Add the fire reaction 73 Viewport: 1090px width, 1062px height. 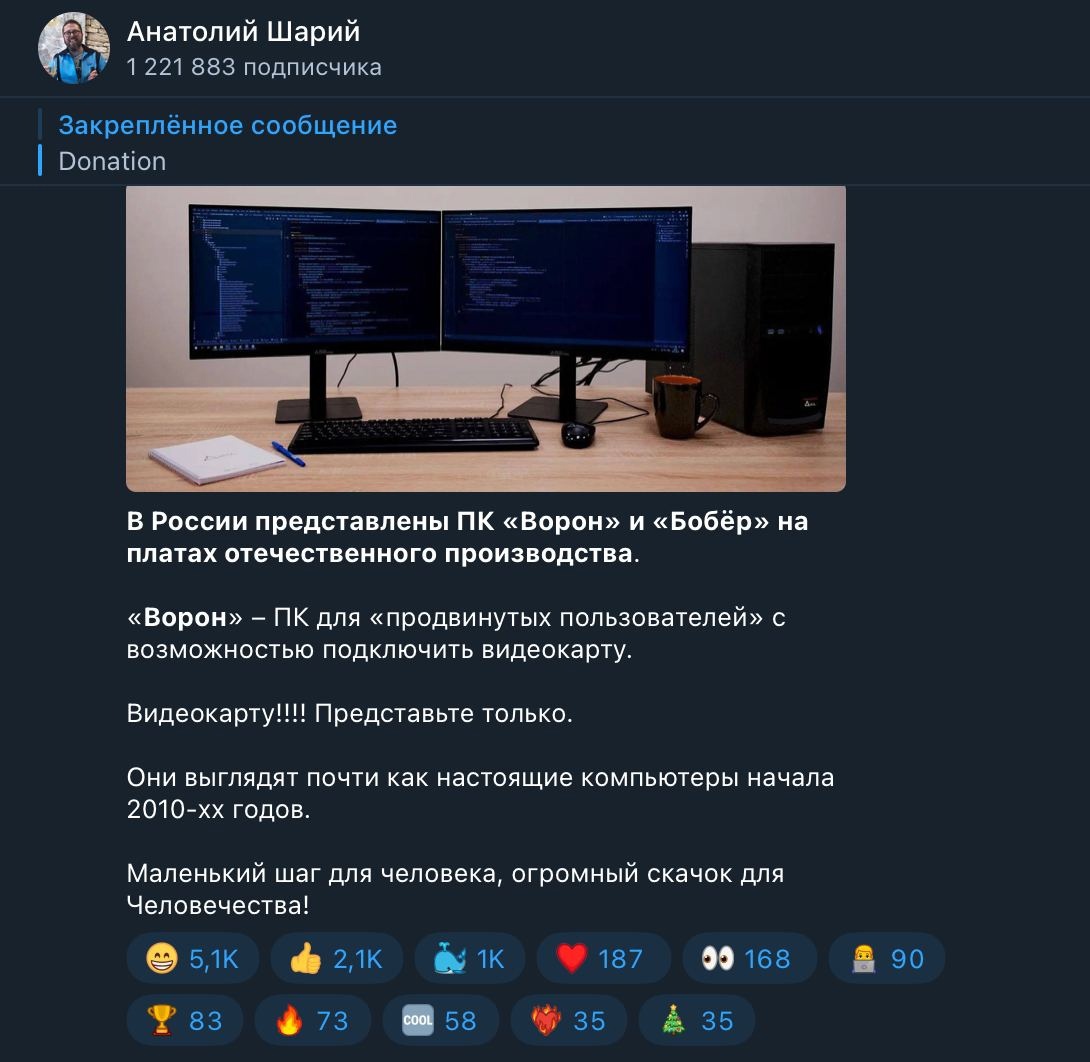tap(312, 1020)
